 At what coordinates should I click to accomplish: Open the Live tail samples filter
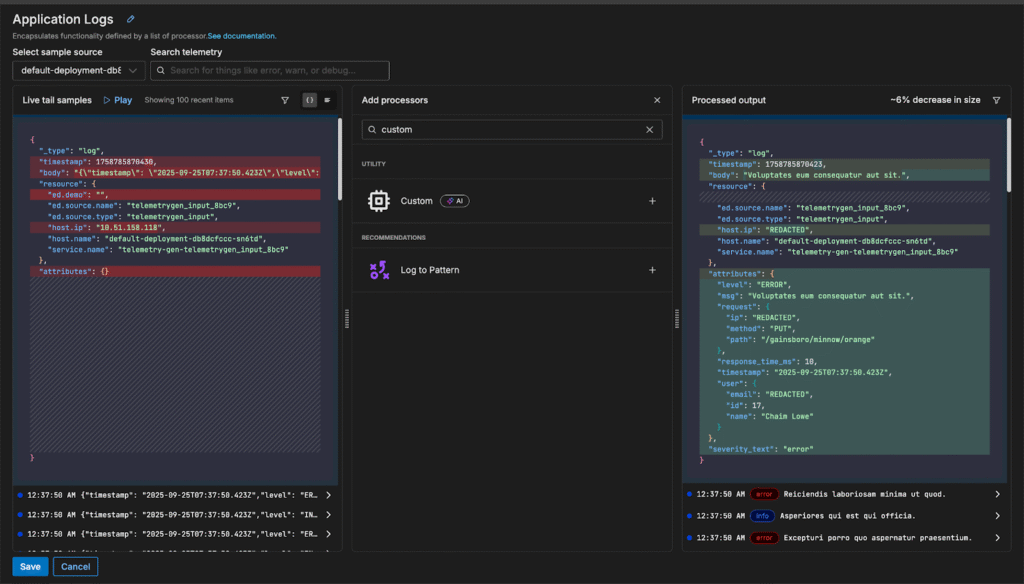click(x=285, y=100)
